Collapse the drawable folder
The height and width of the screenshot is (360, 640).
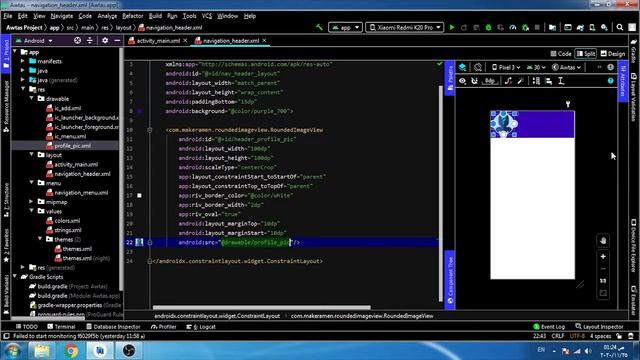point(31,99)
